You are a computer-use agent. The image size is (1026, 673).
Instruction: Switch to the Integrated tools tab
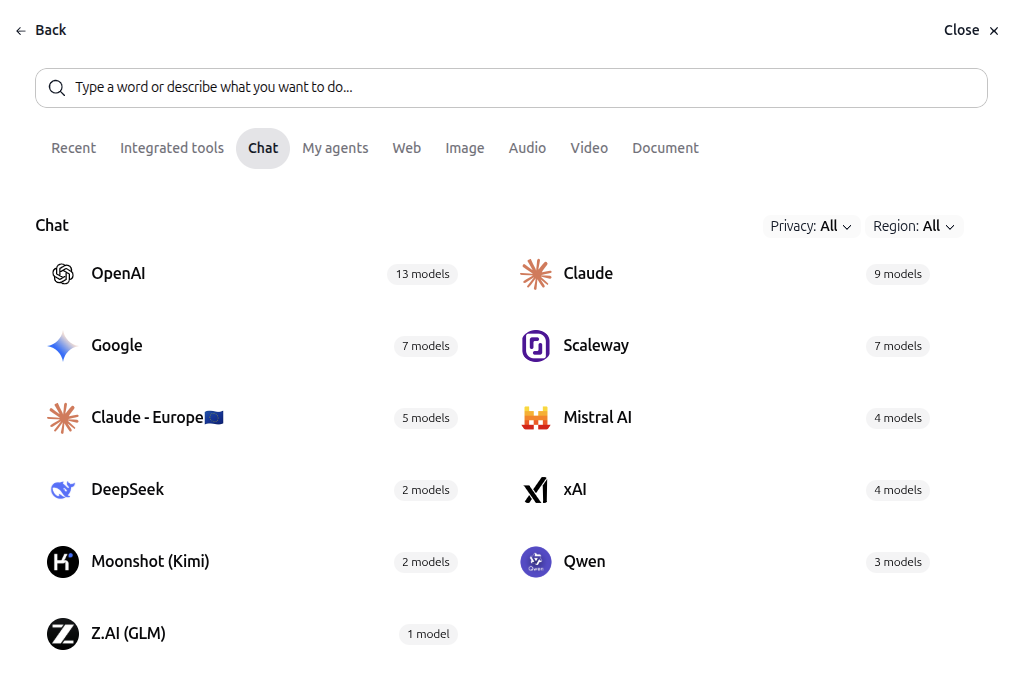(172, 148)
